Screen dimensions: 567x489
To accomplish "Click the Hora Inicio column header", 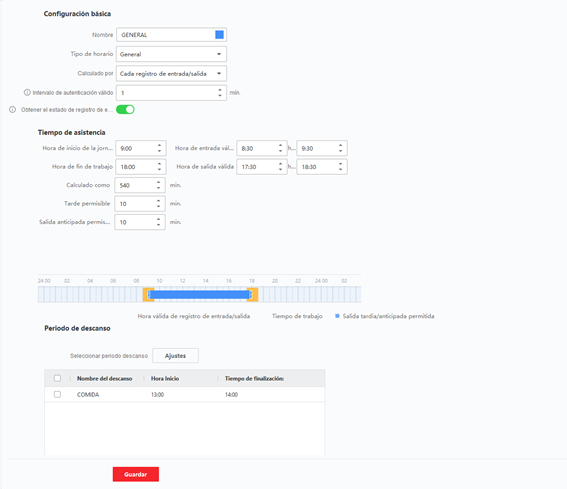I will pyautogui.click(x=165, y=378).
